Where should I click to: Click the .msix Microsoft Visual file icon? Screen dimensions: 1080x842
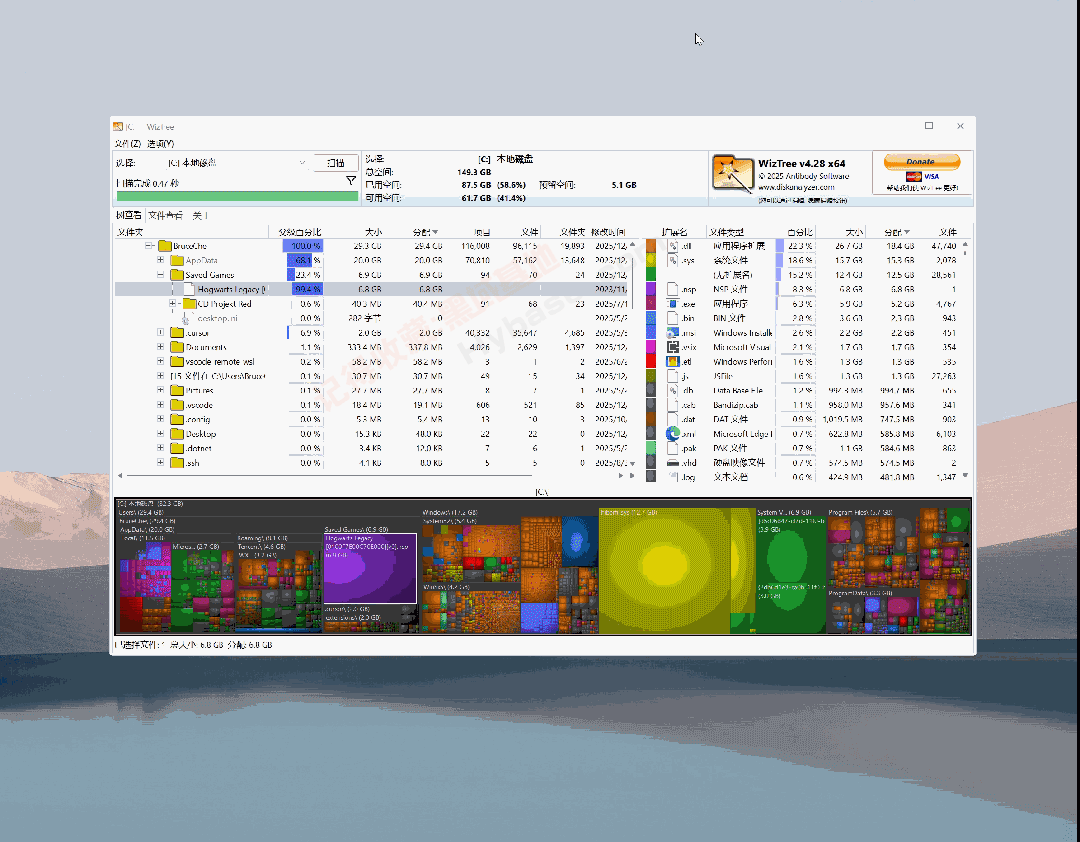pos(674,348)
